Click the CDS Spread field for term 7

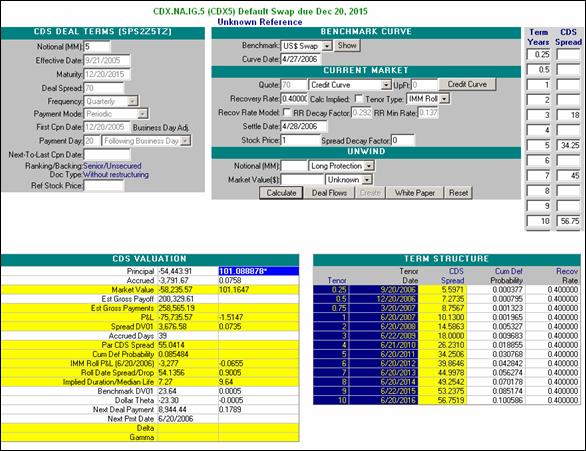[x=568, y=176]
